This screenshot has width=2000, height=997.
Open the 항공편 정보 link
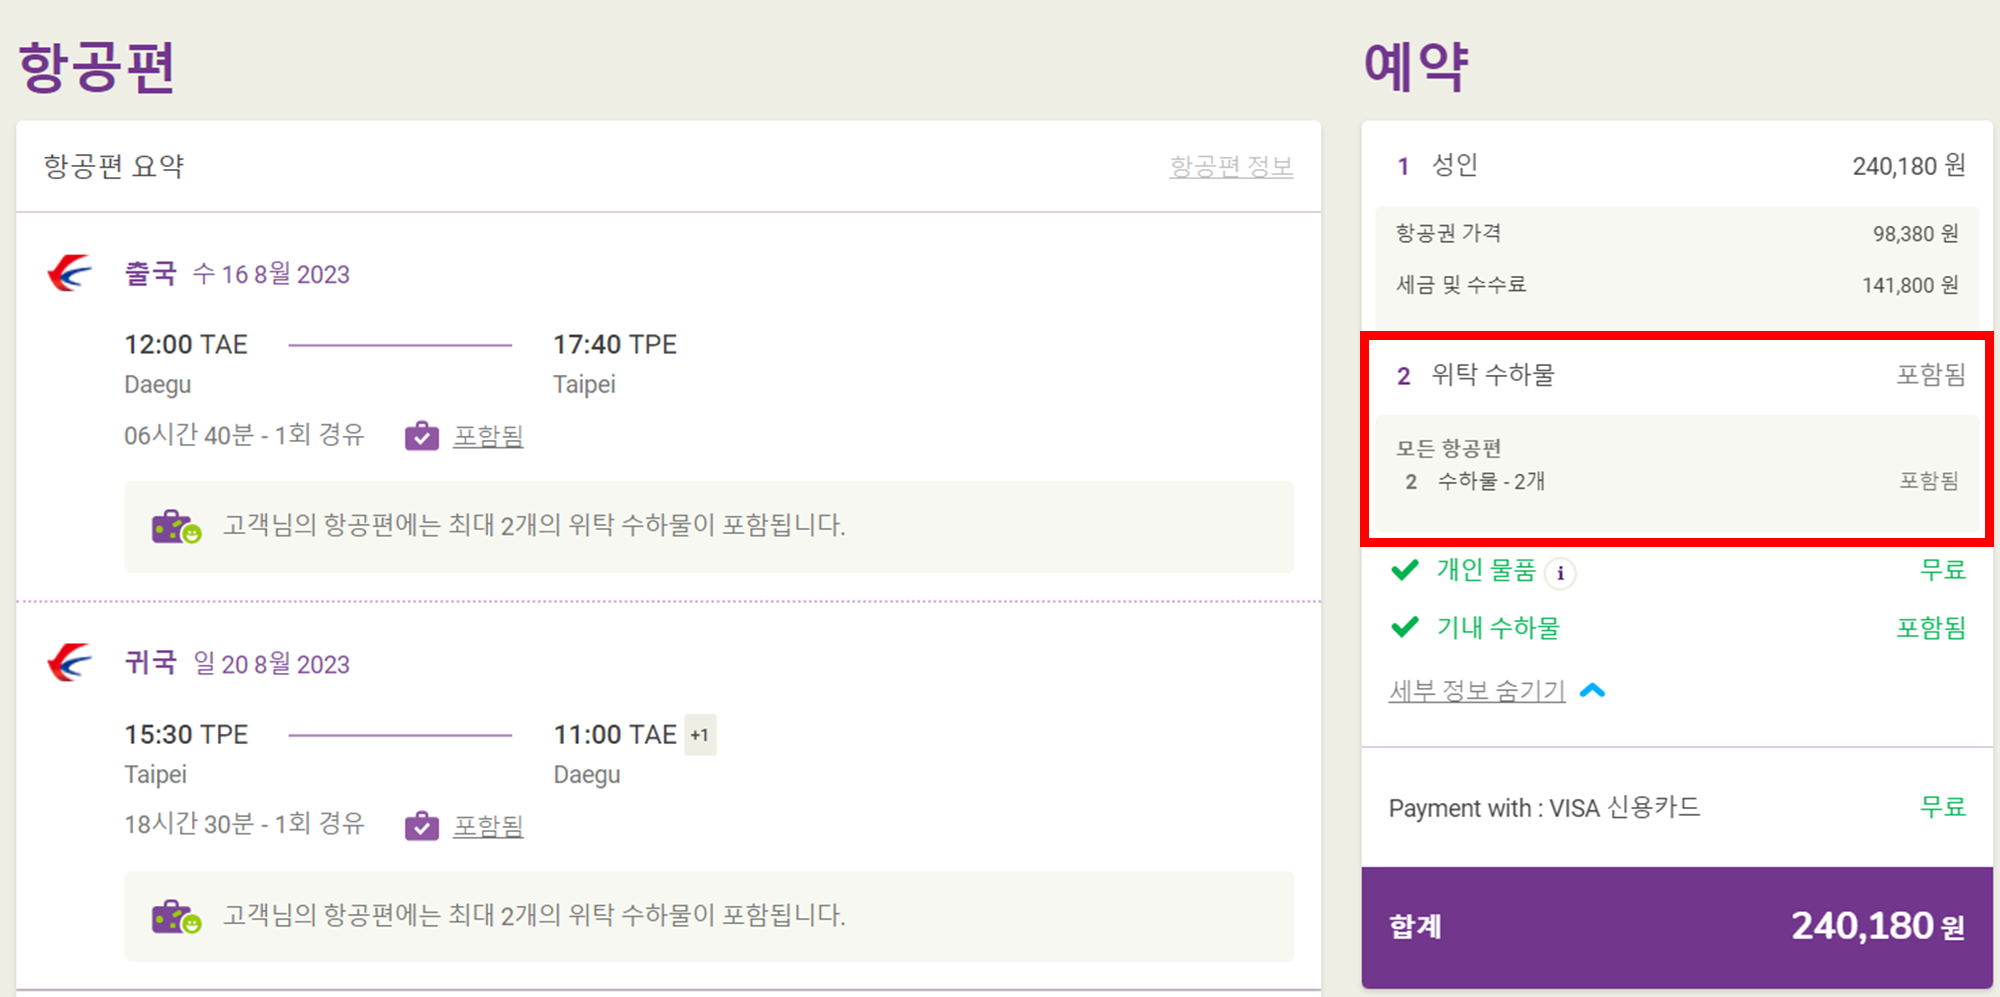coord(1232,166)
